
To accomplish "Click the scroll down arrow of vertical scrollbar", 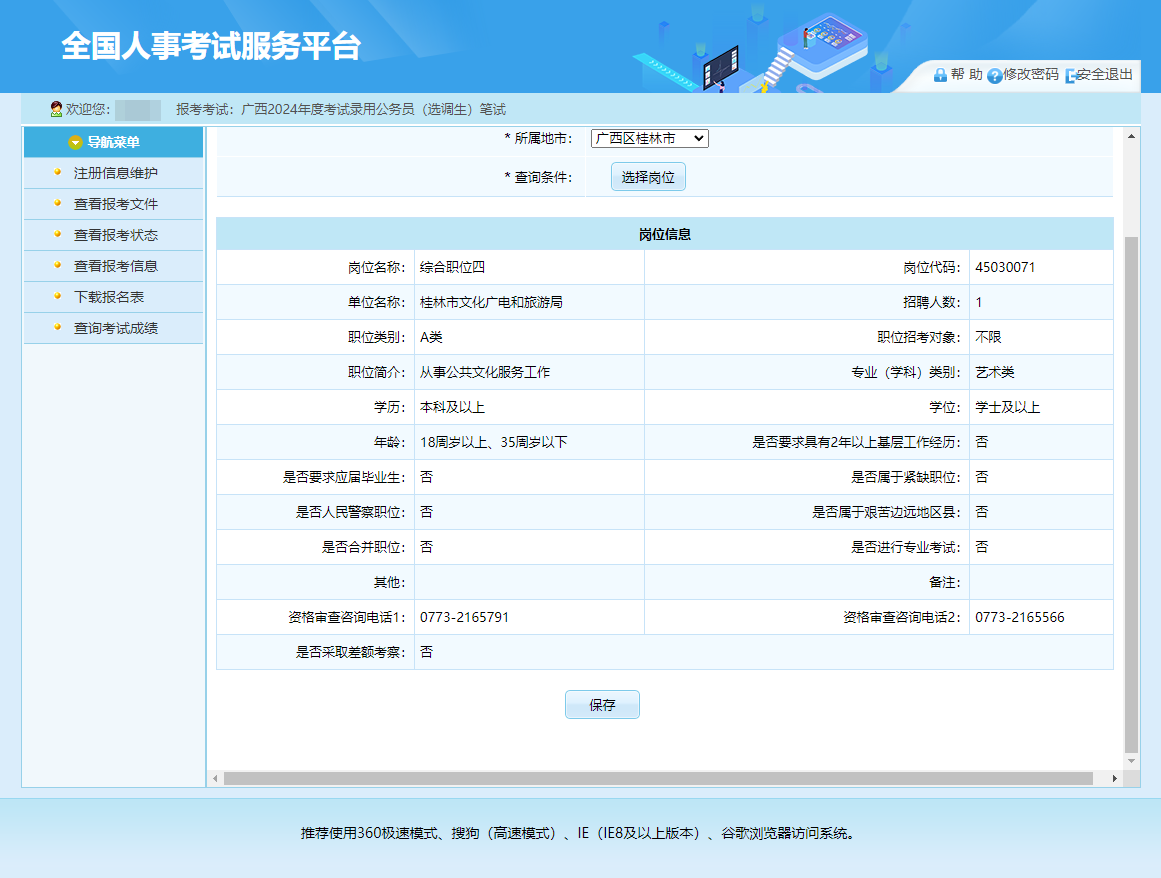I will 1131,762.
